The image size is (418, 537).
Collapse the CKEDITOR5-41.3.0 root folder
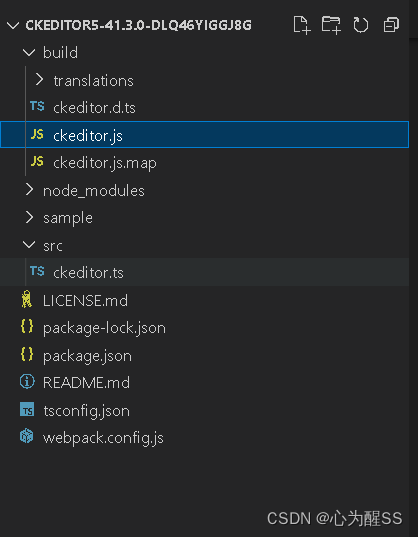(13, 25)
